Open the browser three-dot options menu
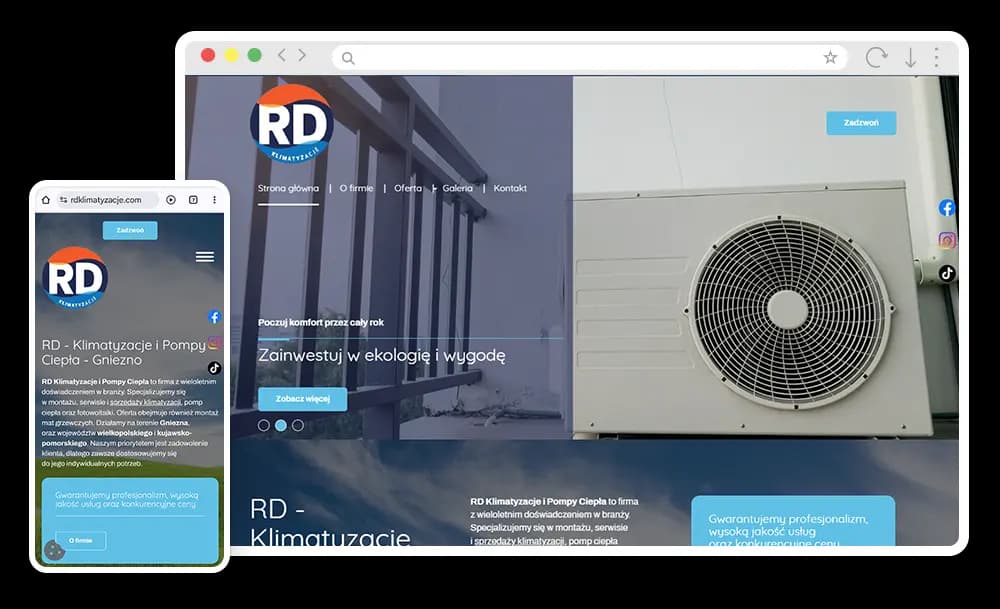1000x609 pixels. coord(935,58)
